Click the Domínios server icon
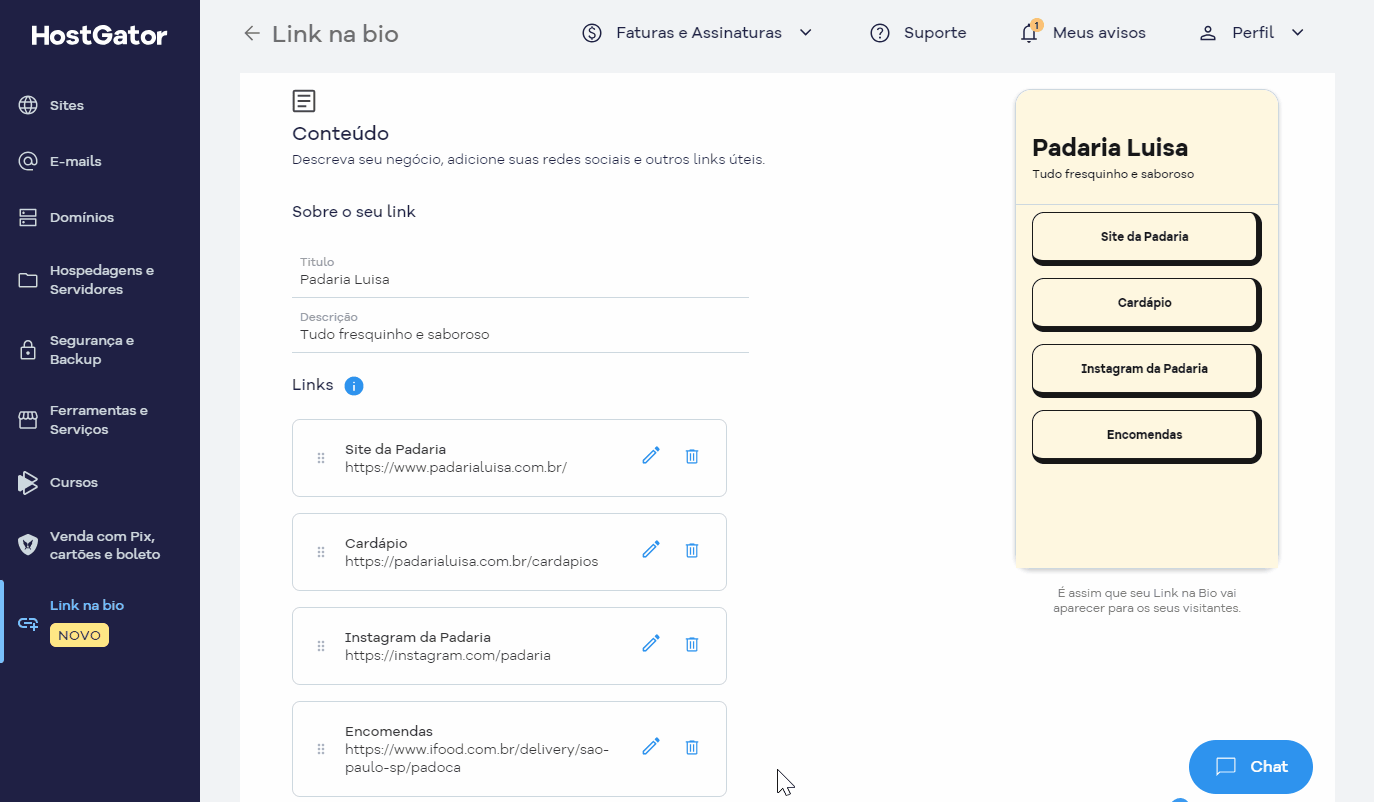The width and height of the screenshot is (1374, 802). coord(28,217)
